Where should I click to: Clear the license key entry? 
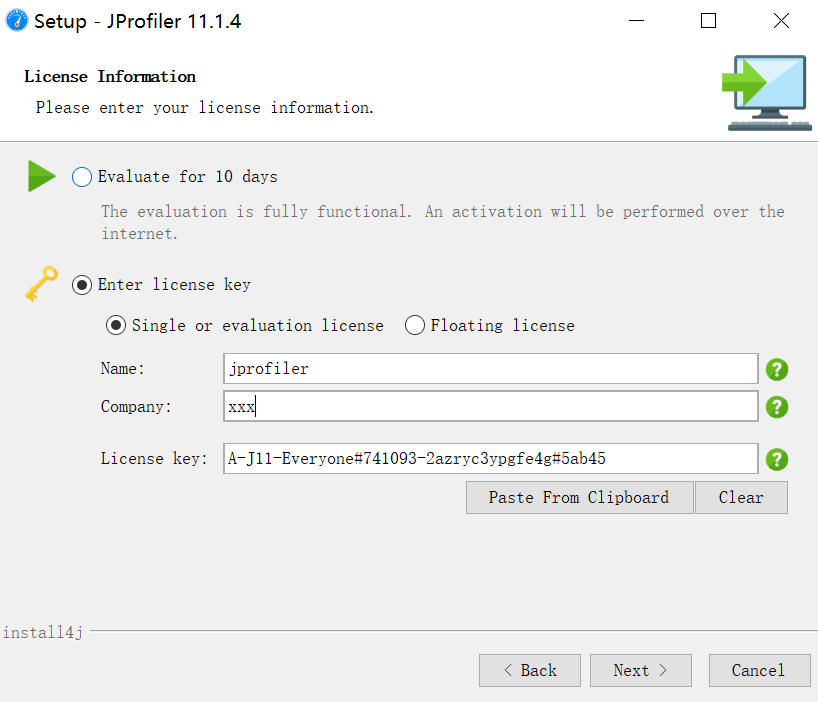(741, 498)
